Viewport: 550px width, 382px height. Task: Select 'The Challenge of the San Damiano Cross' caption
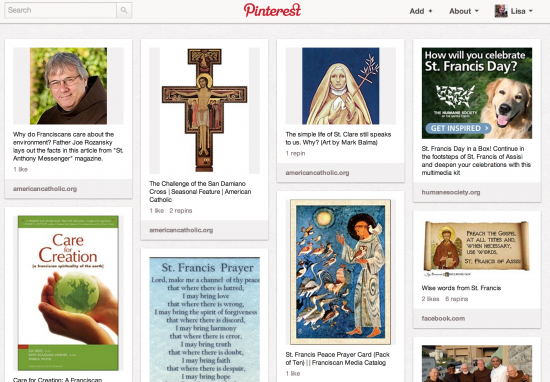pyautogui.click(x=200, y=192)
